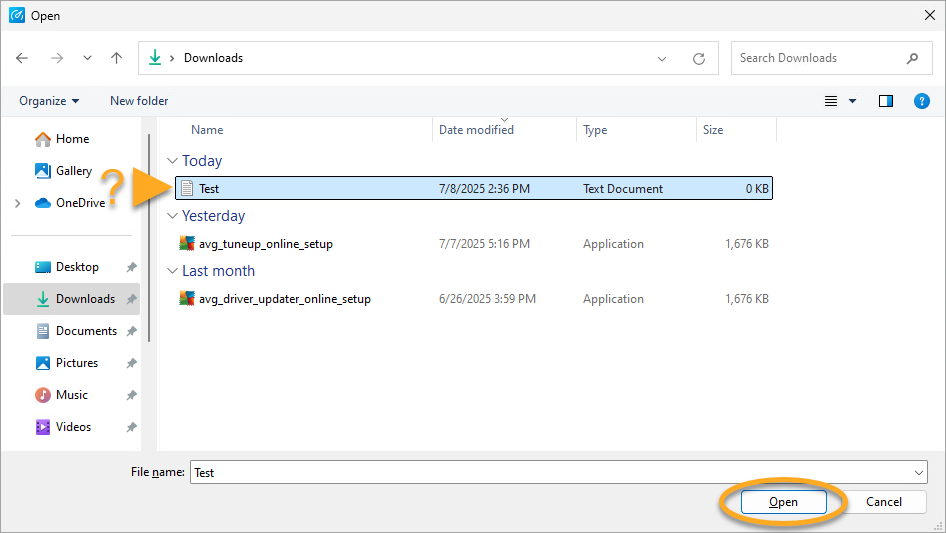The height and width of the screenshot is (533, 946).
Task: Open the view layout options icon
Action: (831, 101)
